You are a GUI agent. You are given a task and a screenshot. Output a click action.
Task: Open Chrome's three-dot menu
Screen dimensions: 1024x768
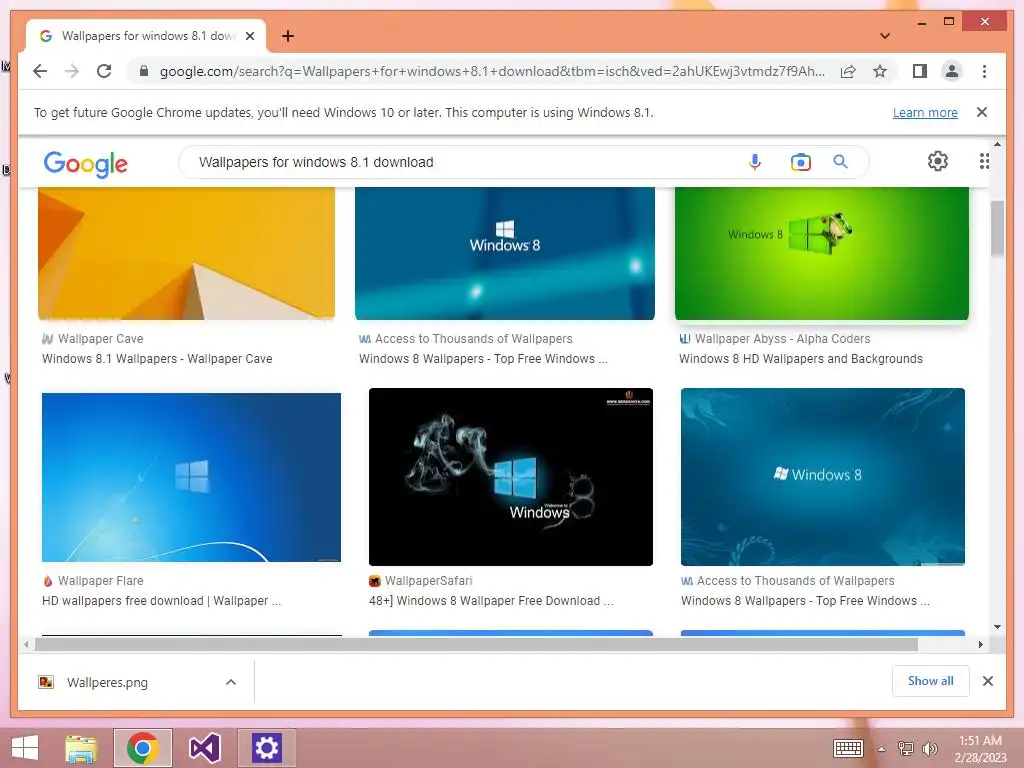[x=984, y=71]
